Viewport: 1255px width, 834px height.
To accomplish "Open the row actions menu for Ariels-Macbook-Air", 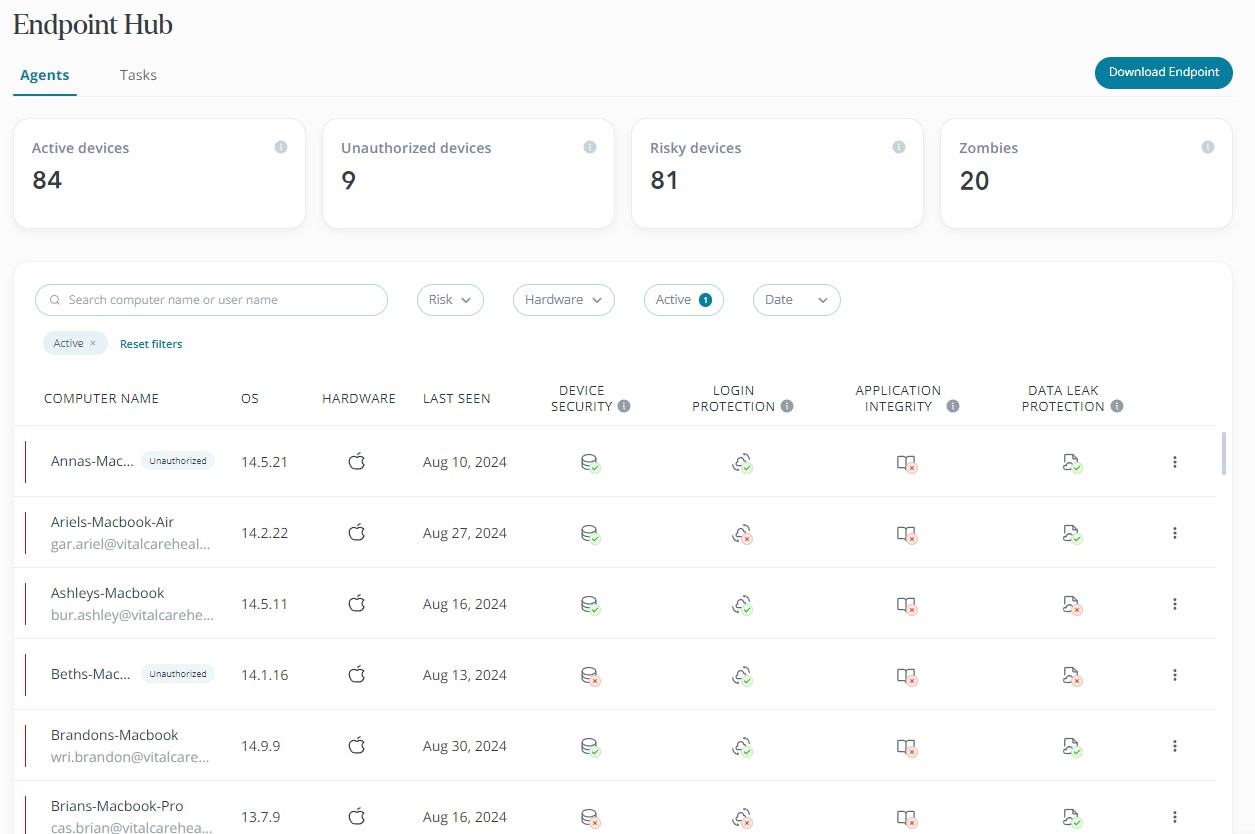I will pyautogui.click(x=1175, y=533).
